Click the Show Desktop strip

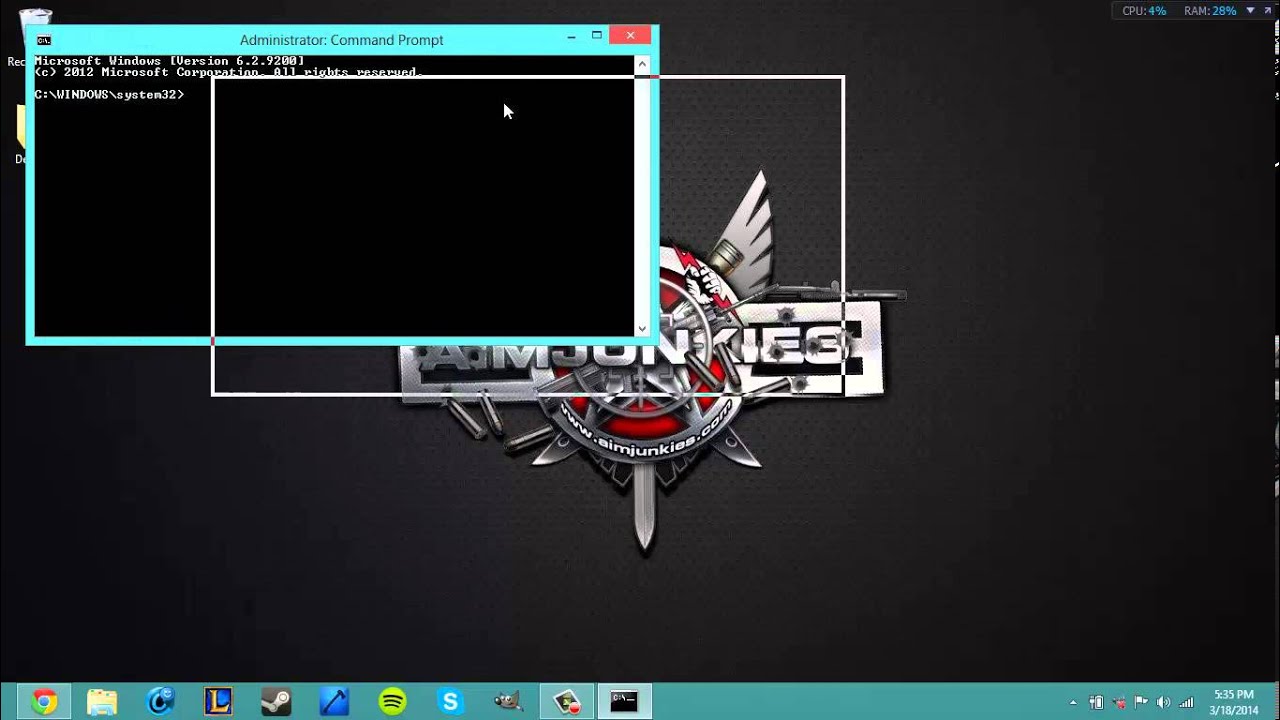point(1275,702)
